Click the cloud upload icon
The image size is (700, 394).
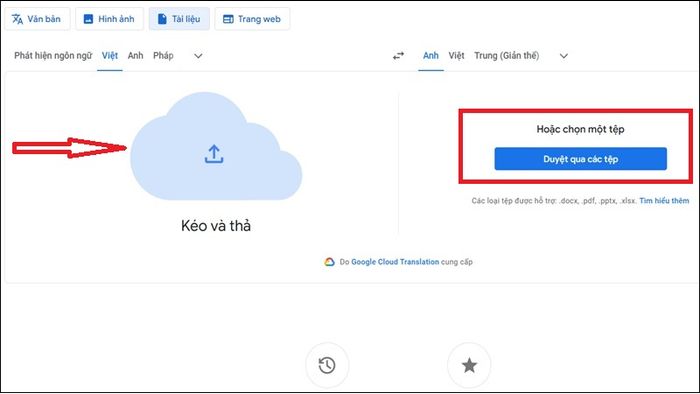pos(214,154)
